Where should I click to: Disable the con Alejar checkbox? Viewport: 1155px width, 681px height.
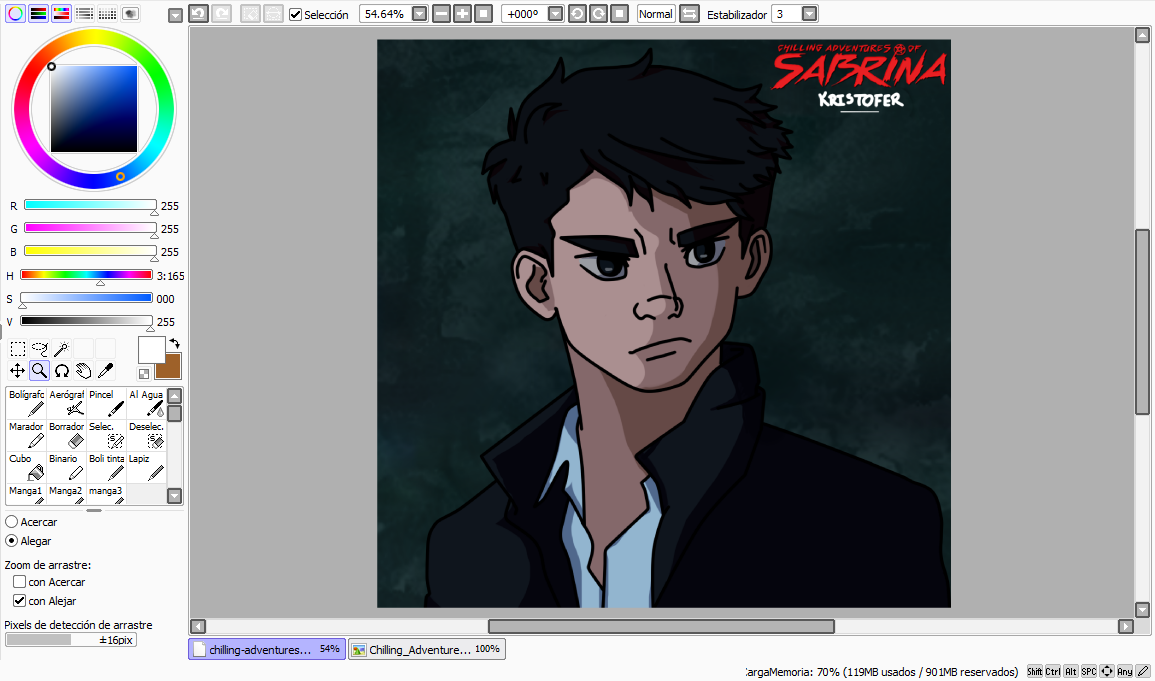tap(20, 601)
